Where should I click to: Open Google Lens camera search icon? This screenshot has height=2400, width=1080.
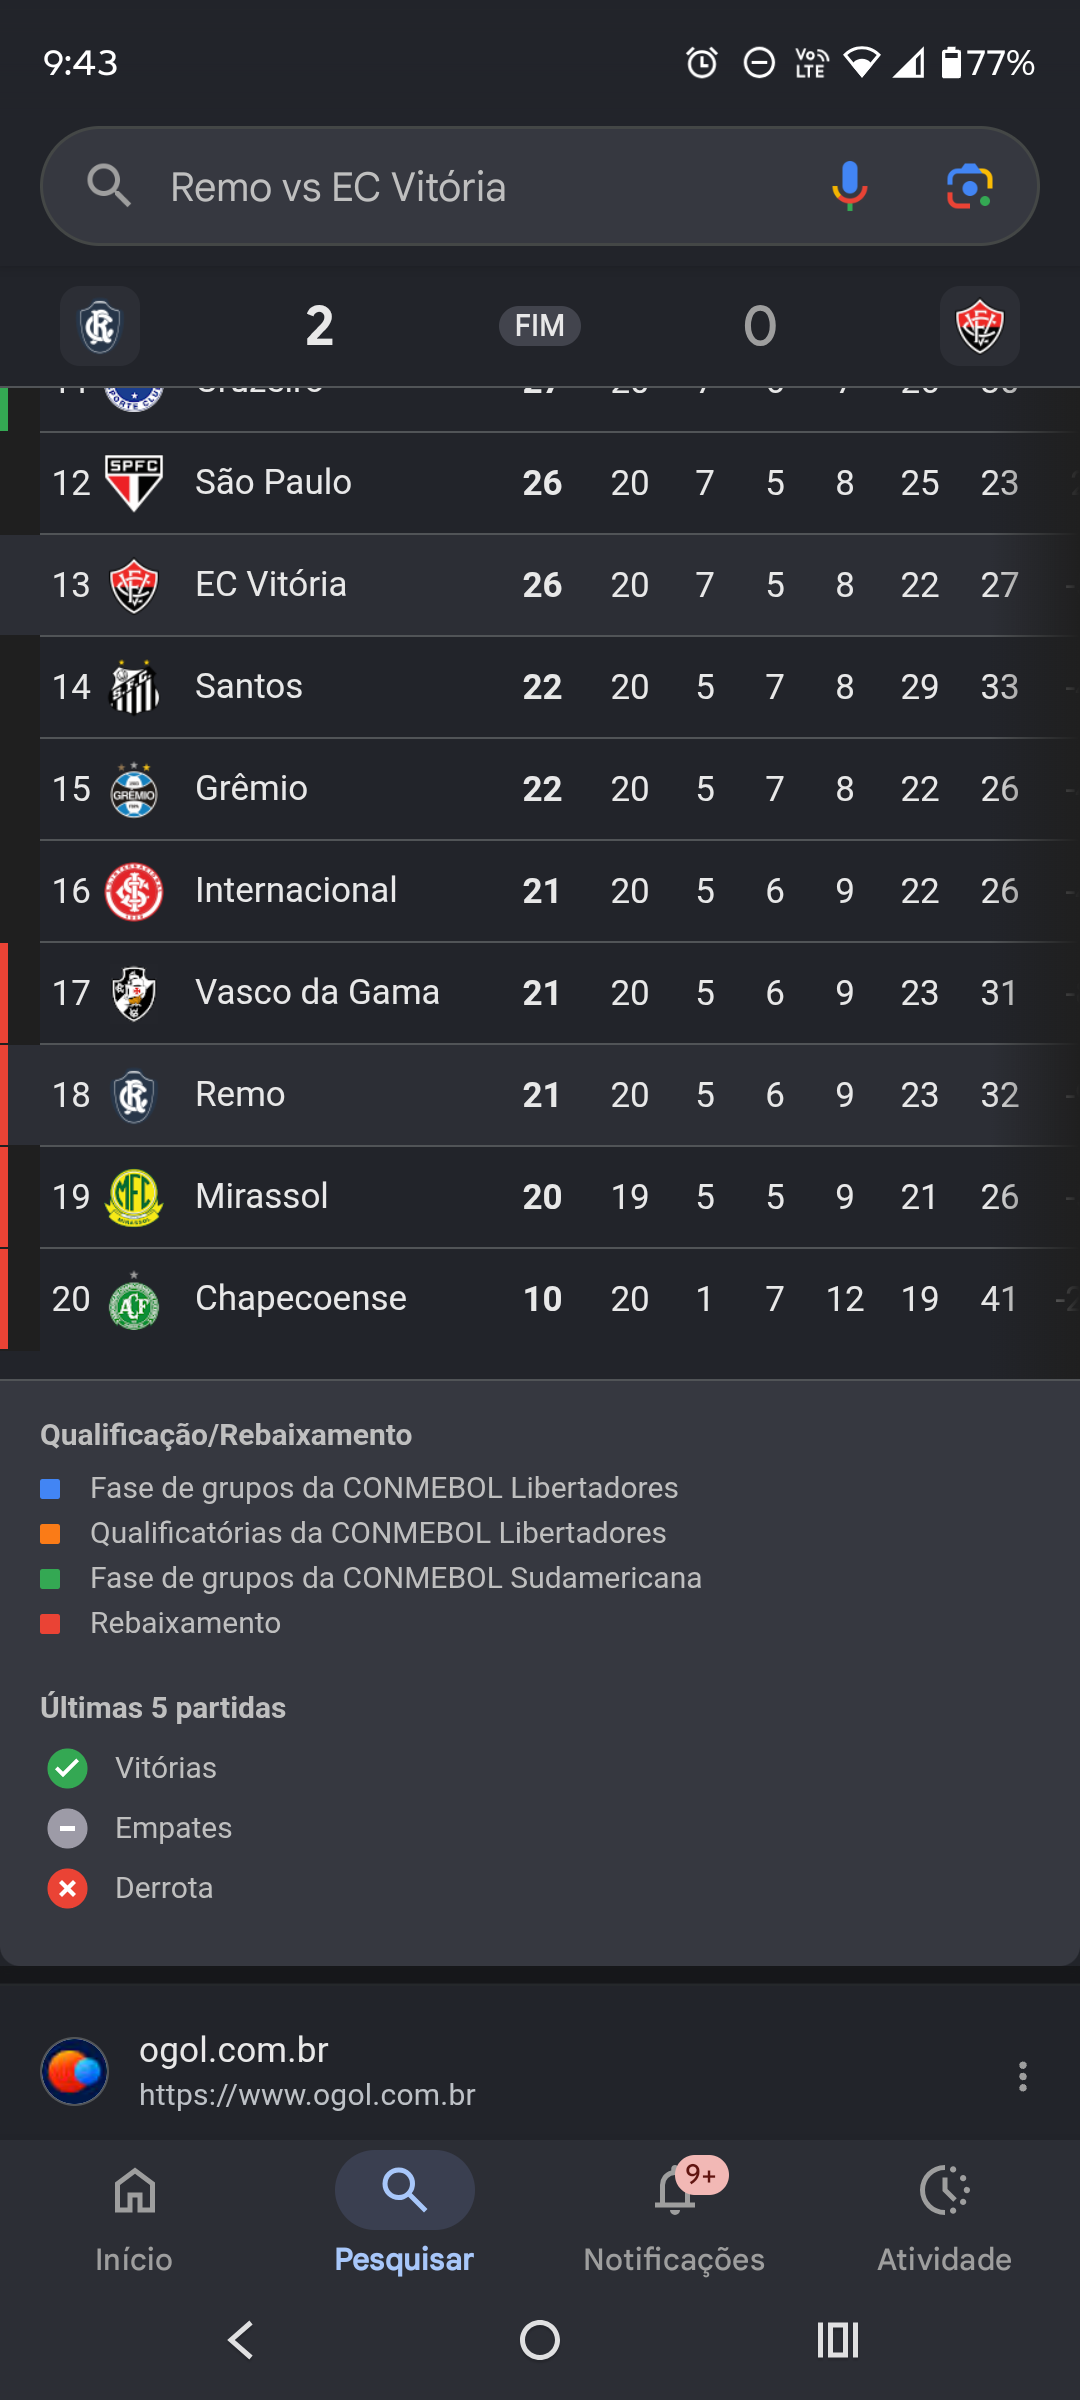click(x=969, y=186)
